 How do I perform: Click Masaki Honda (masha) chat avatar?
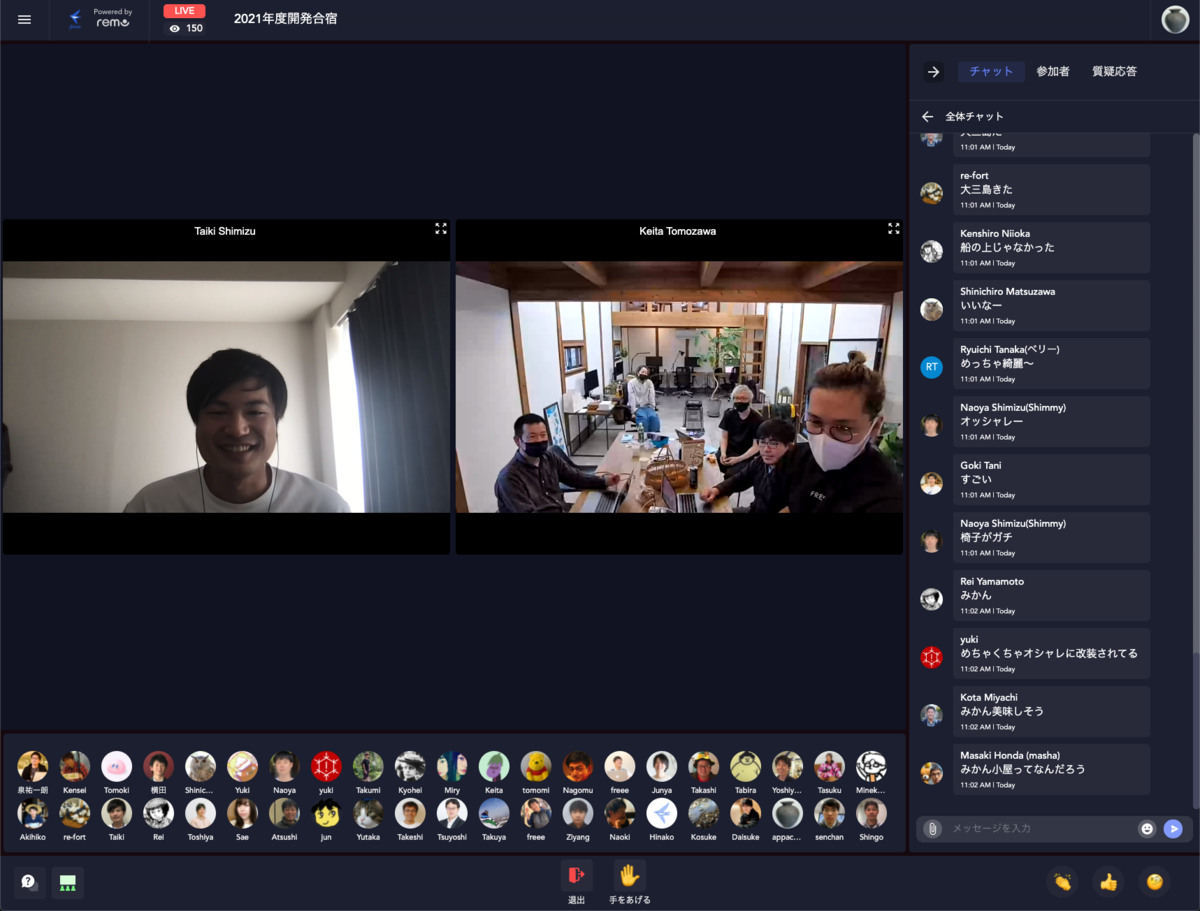(931, 773)
